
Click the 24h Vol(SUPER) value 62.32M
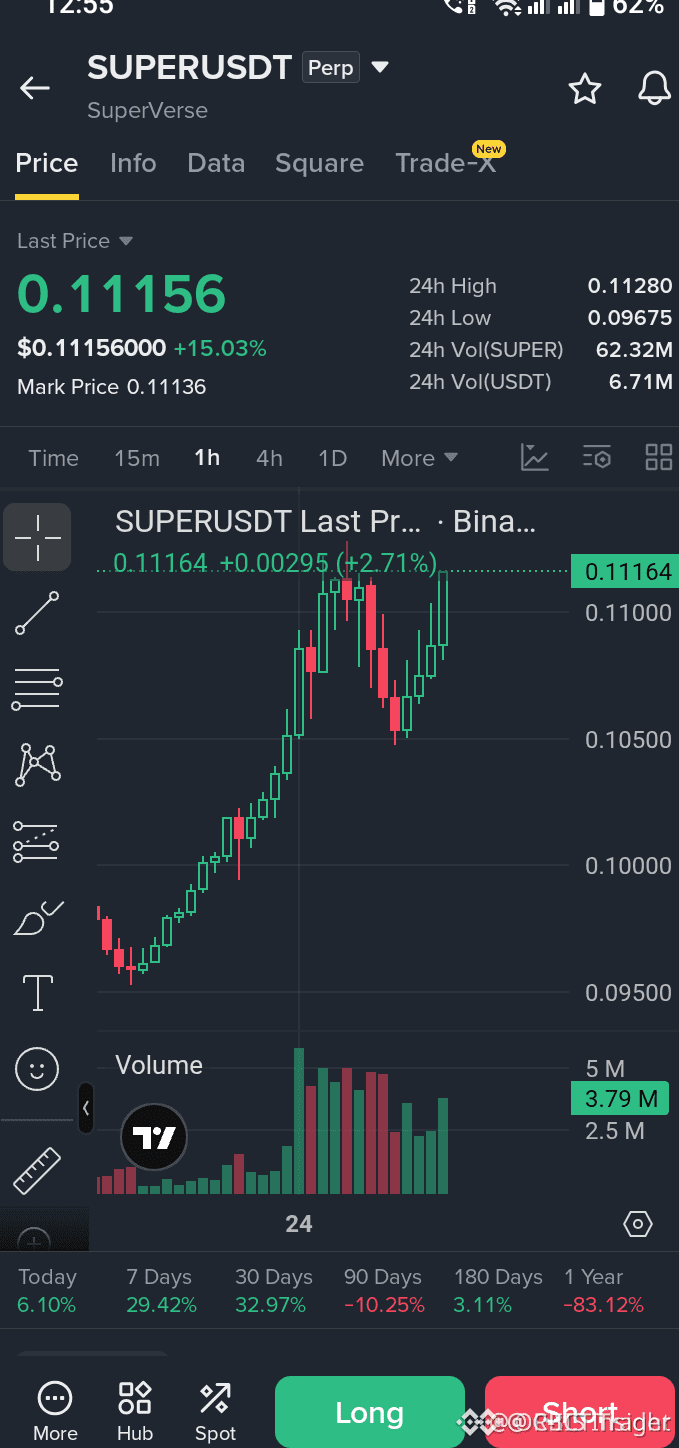(634, 350)
